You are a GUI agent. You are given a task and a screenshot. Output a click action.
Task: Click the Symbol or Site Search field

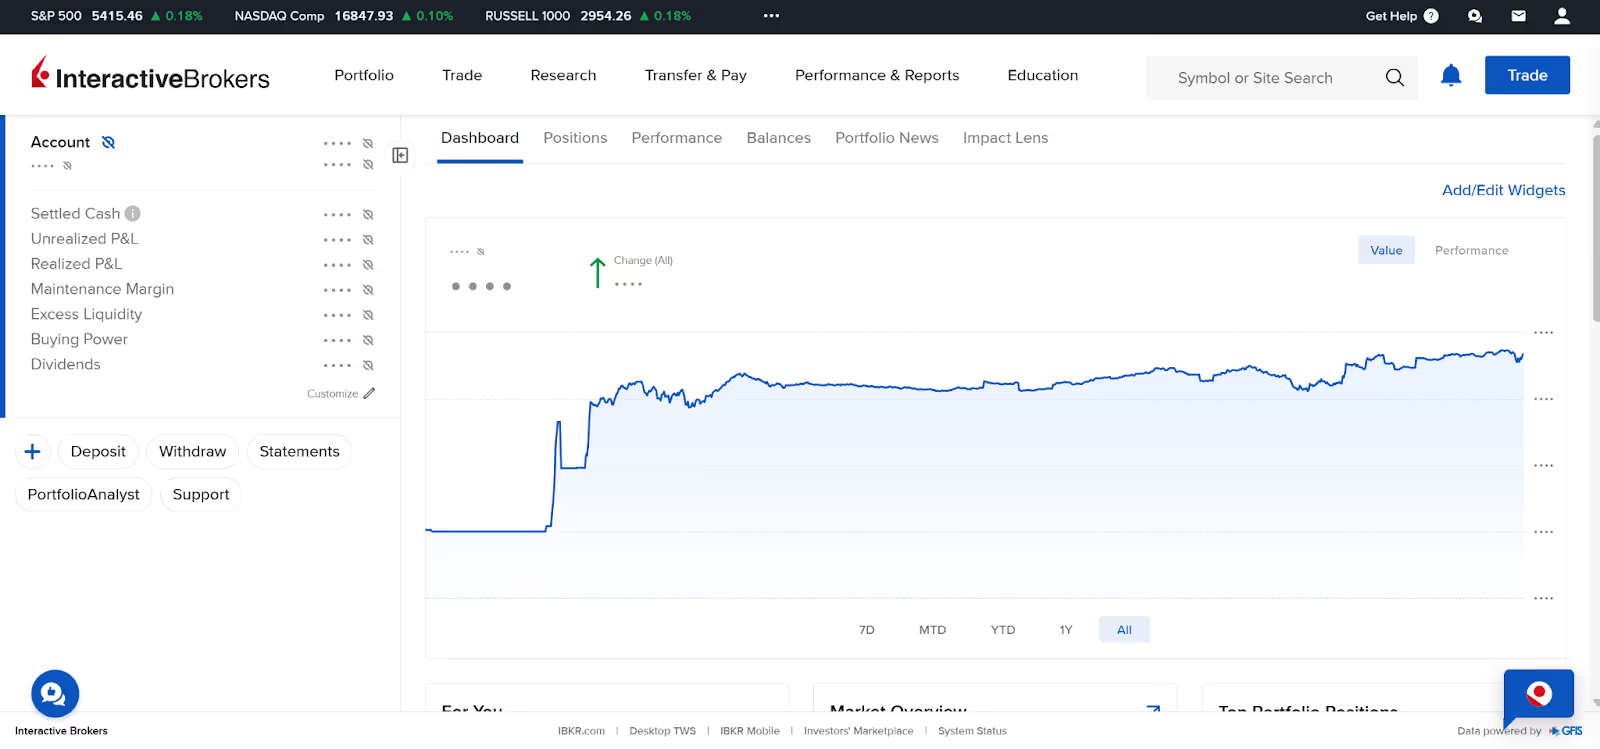(x=1281, y=77)
